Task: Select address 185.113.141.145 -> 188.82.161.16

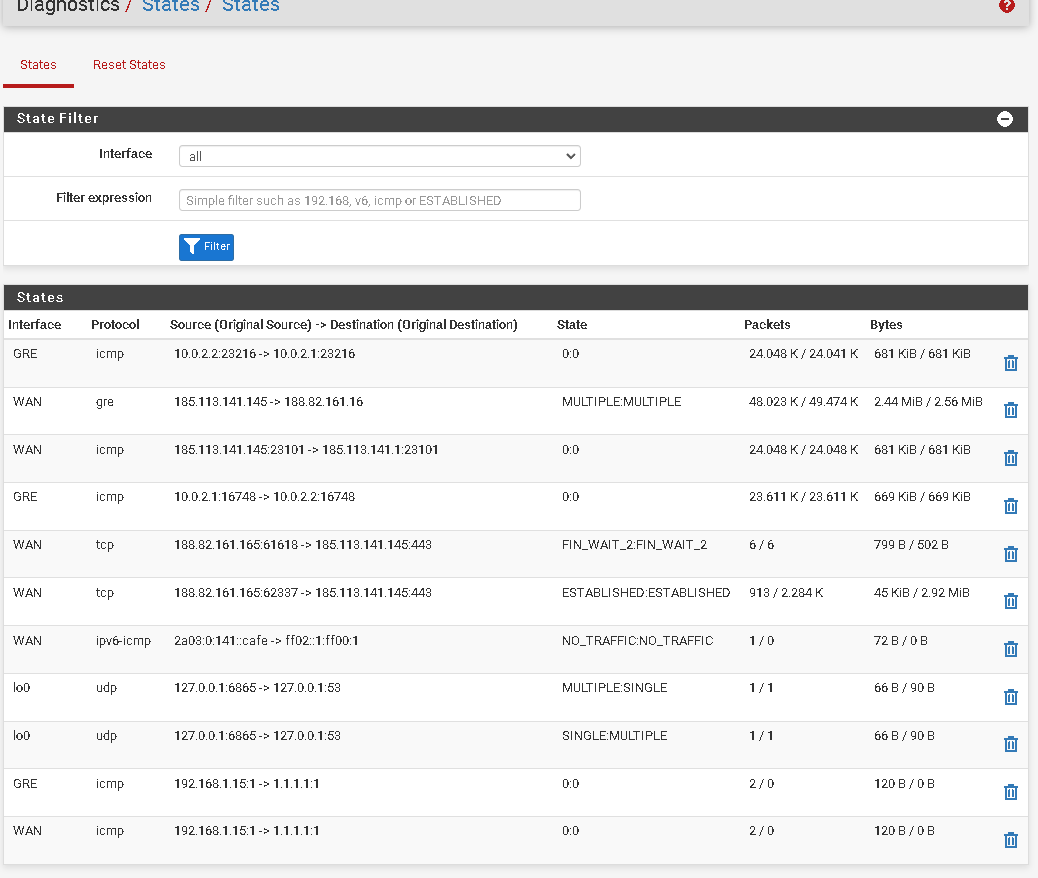Action: pos(269,402)
